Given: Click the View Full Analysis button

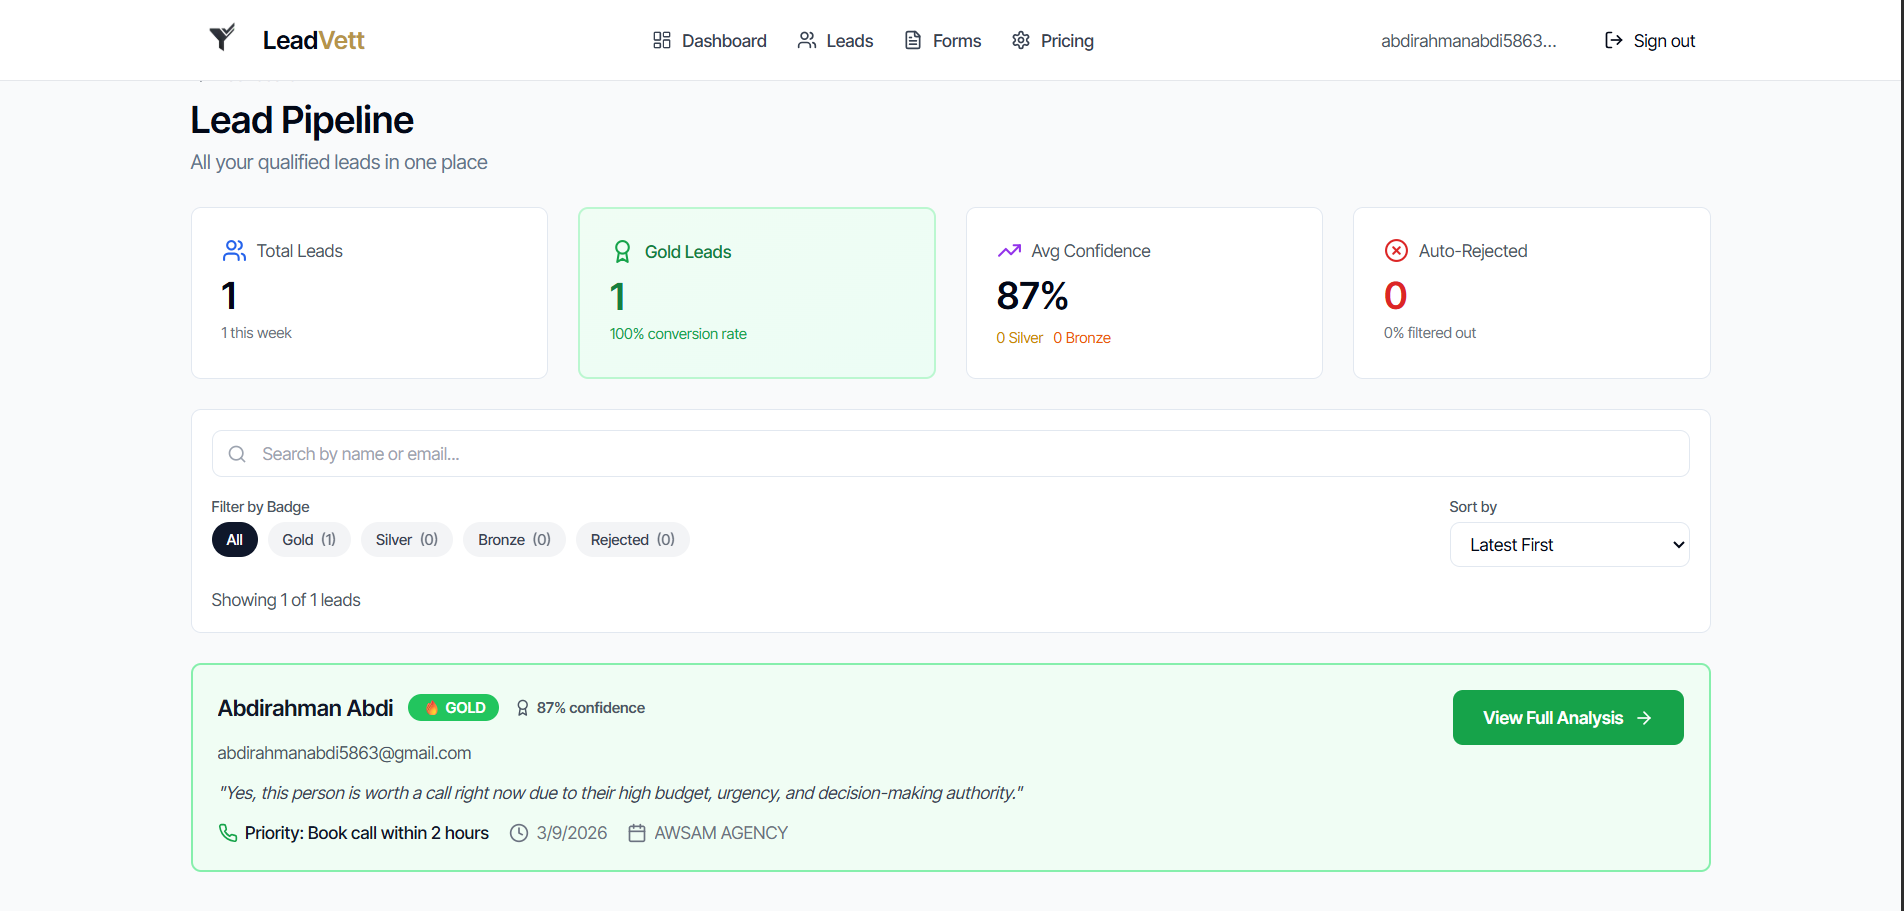Looking at the screenshot, I should [1567, 717].
